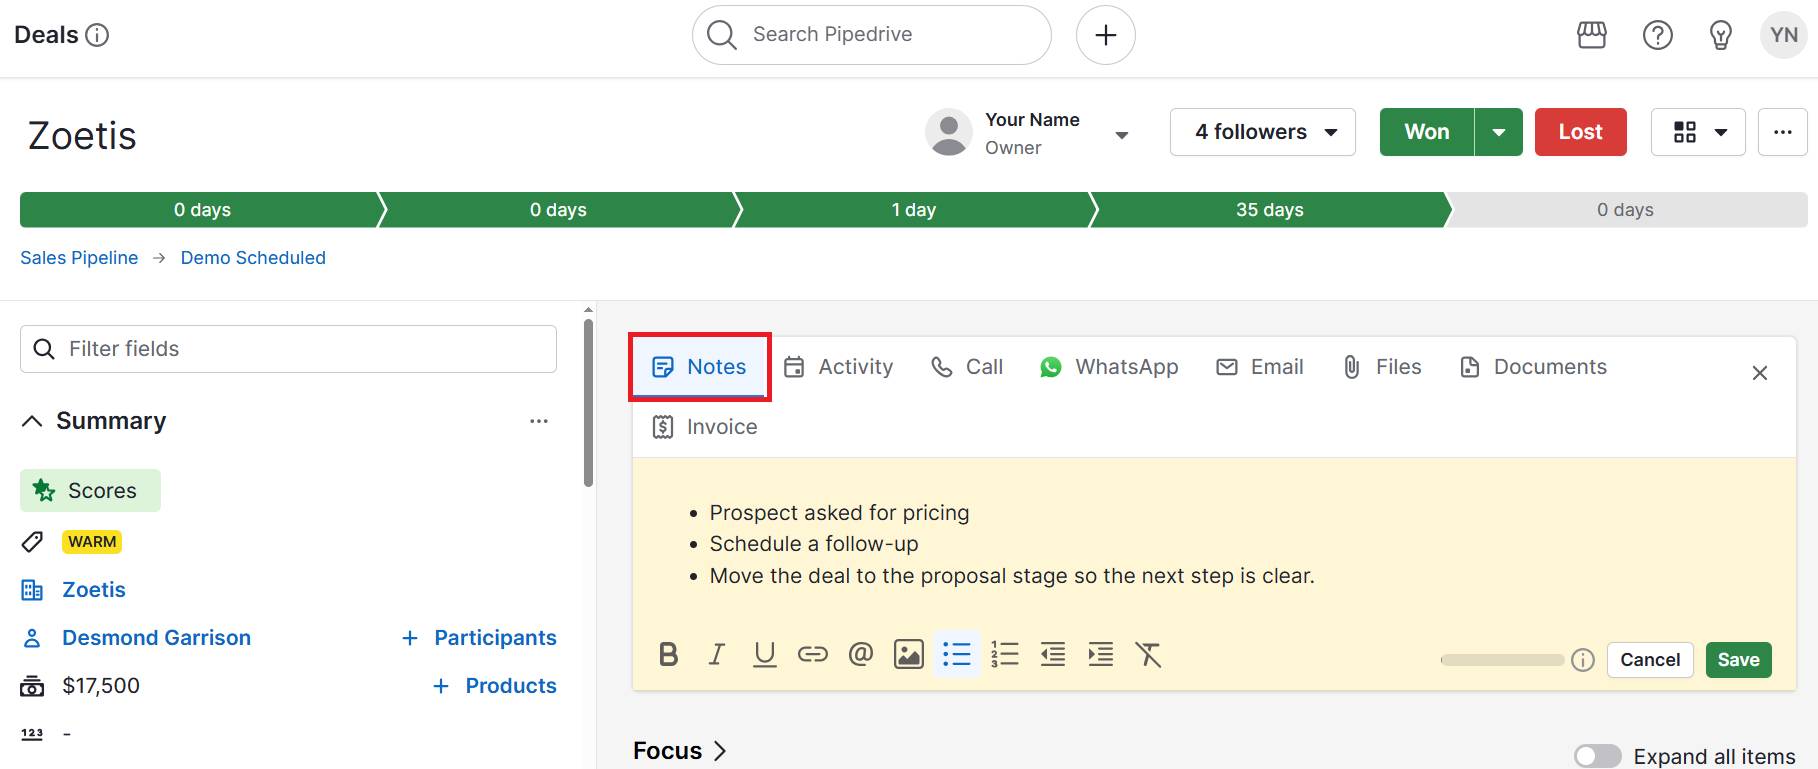Toggle underline formatting in note
This screenshot has height=769, width=1818.
pyautogui.click(x=765, y=655)
